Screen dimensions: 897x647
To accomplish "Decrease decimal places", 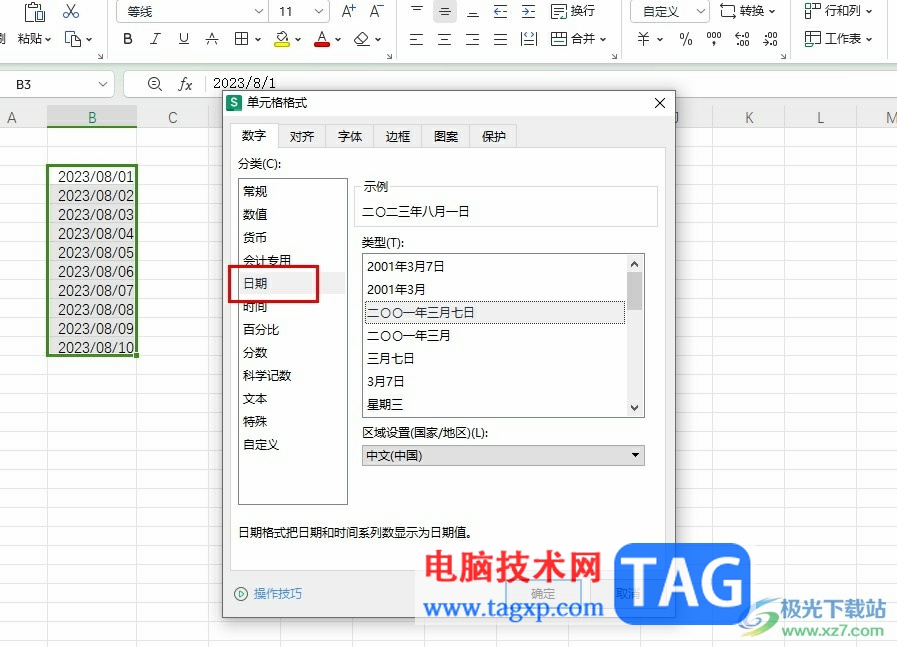I will [x=770, y=39].
